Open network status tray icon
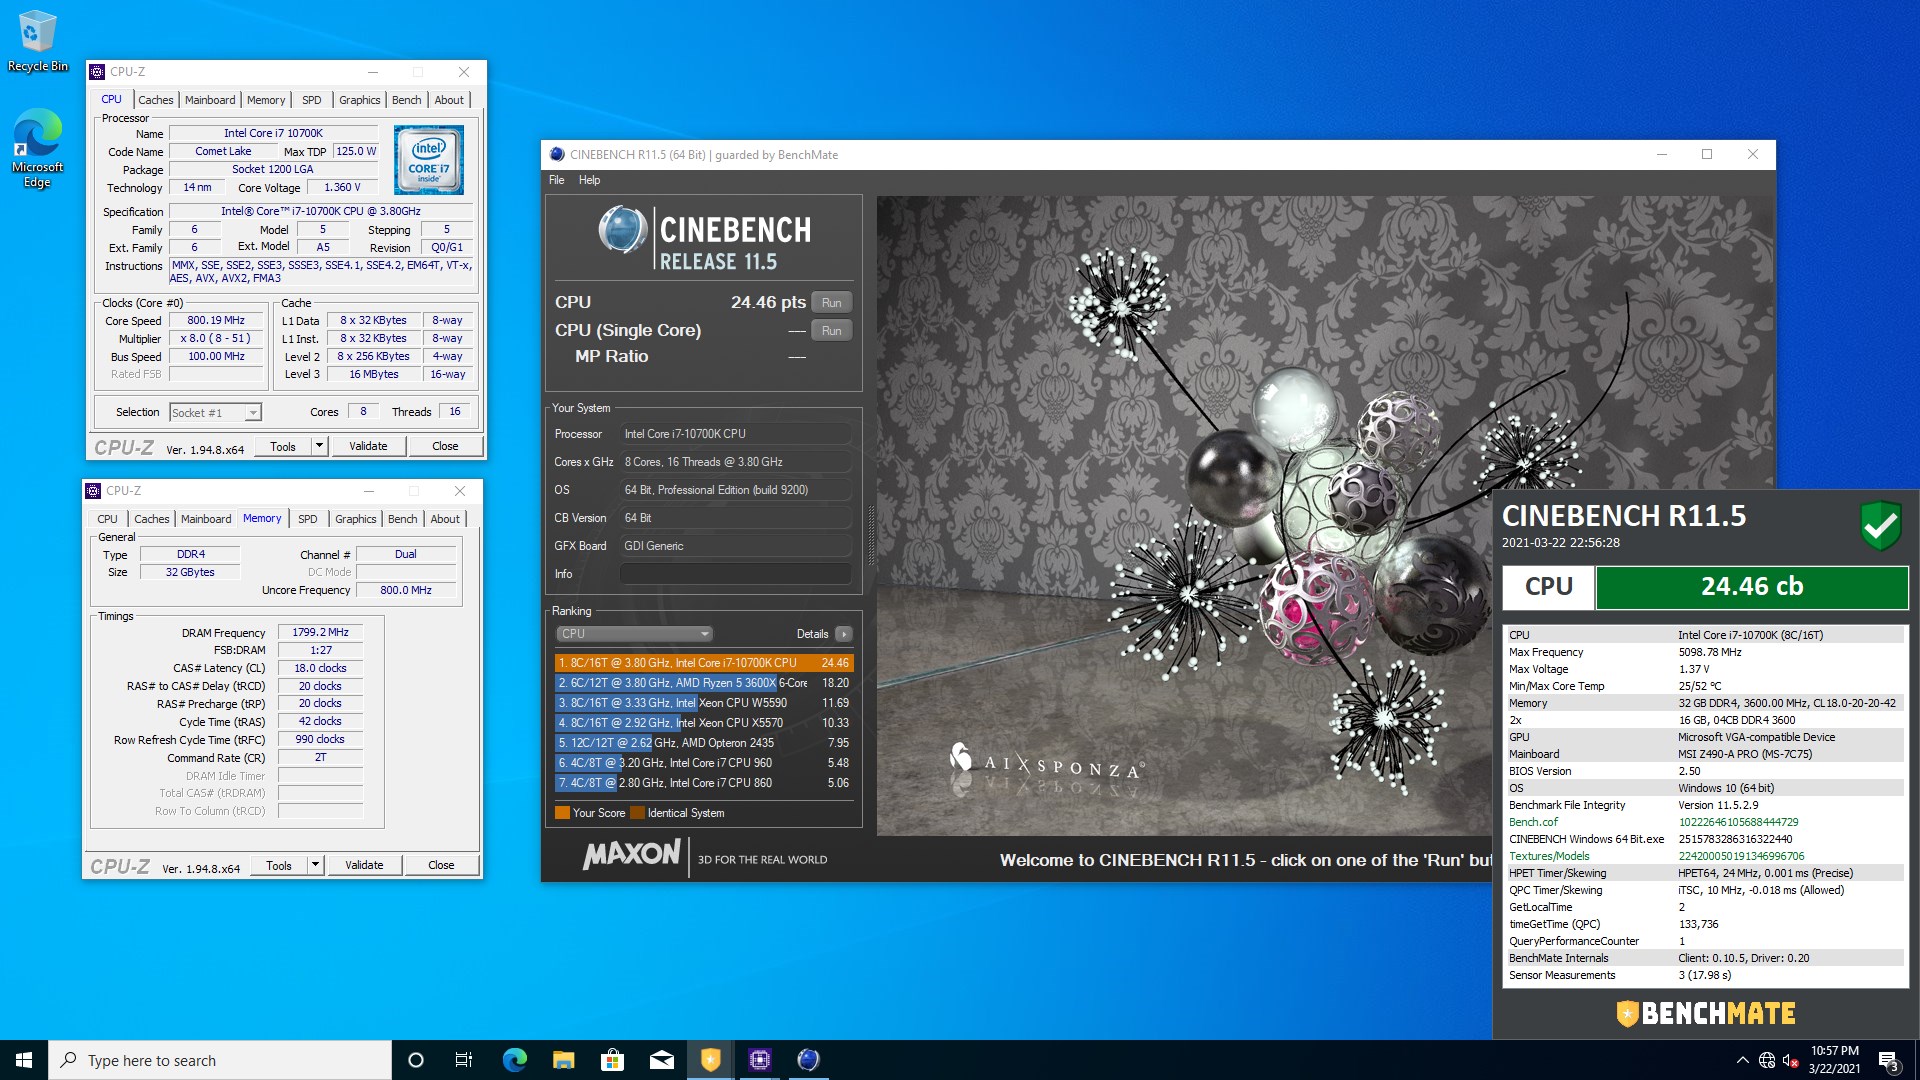Screen dimensions: 1920x1080 pyautogui.click(x=1767, y=1060)
